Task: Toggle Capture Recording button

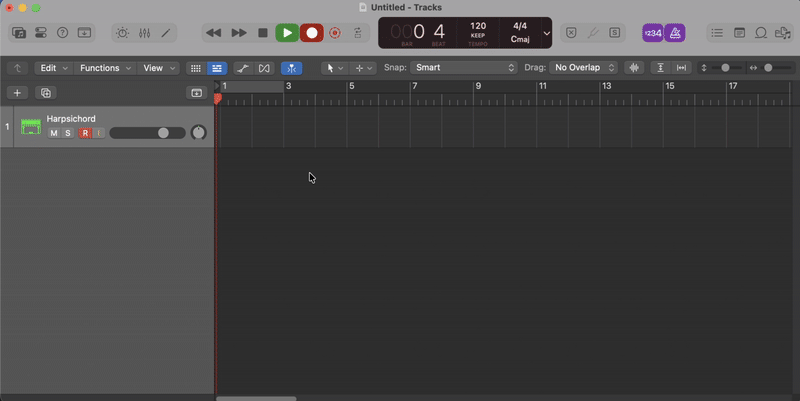Action: pyautogui.click(x=335, y=33)
